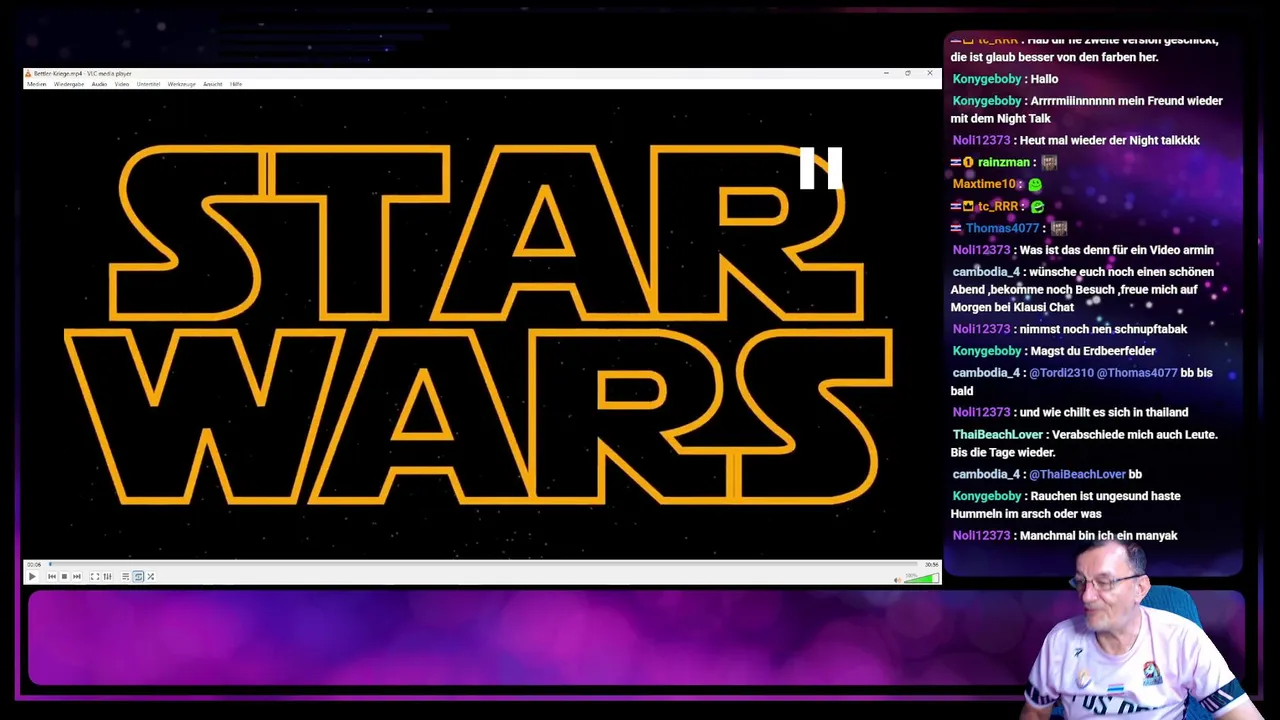
Task: Click the VLC play button
Action: coord(32,576)
